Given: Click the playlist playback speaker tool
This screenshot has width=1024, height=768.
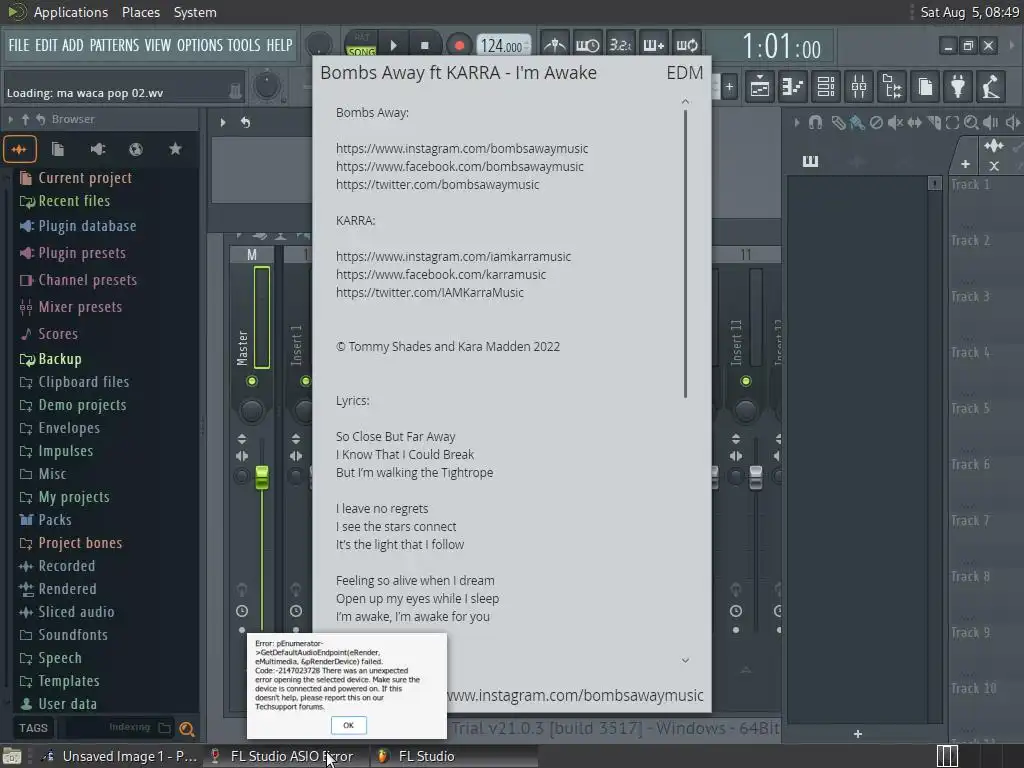Looking at the screenshot, I should point(991,122).
